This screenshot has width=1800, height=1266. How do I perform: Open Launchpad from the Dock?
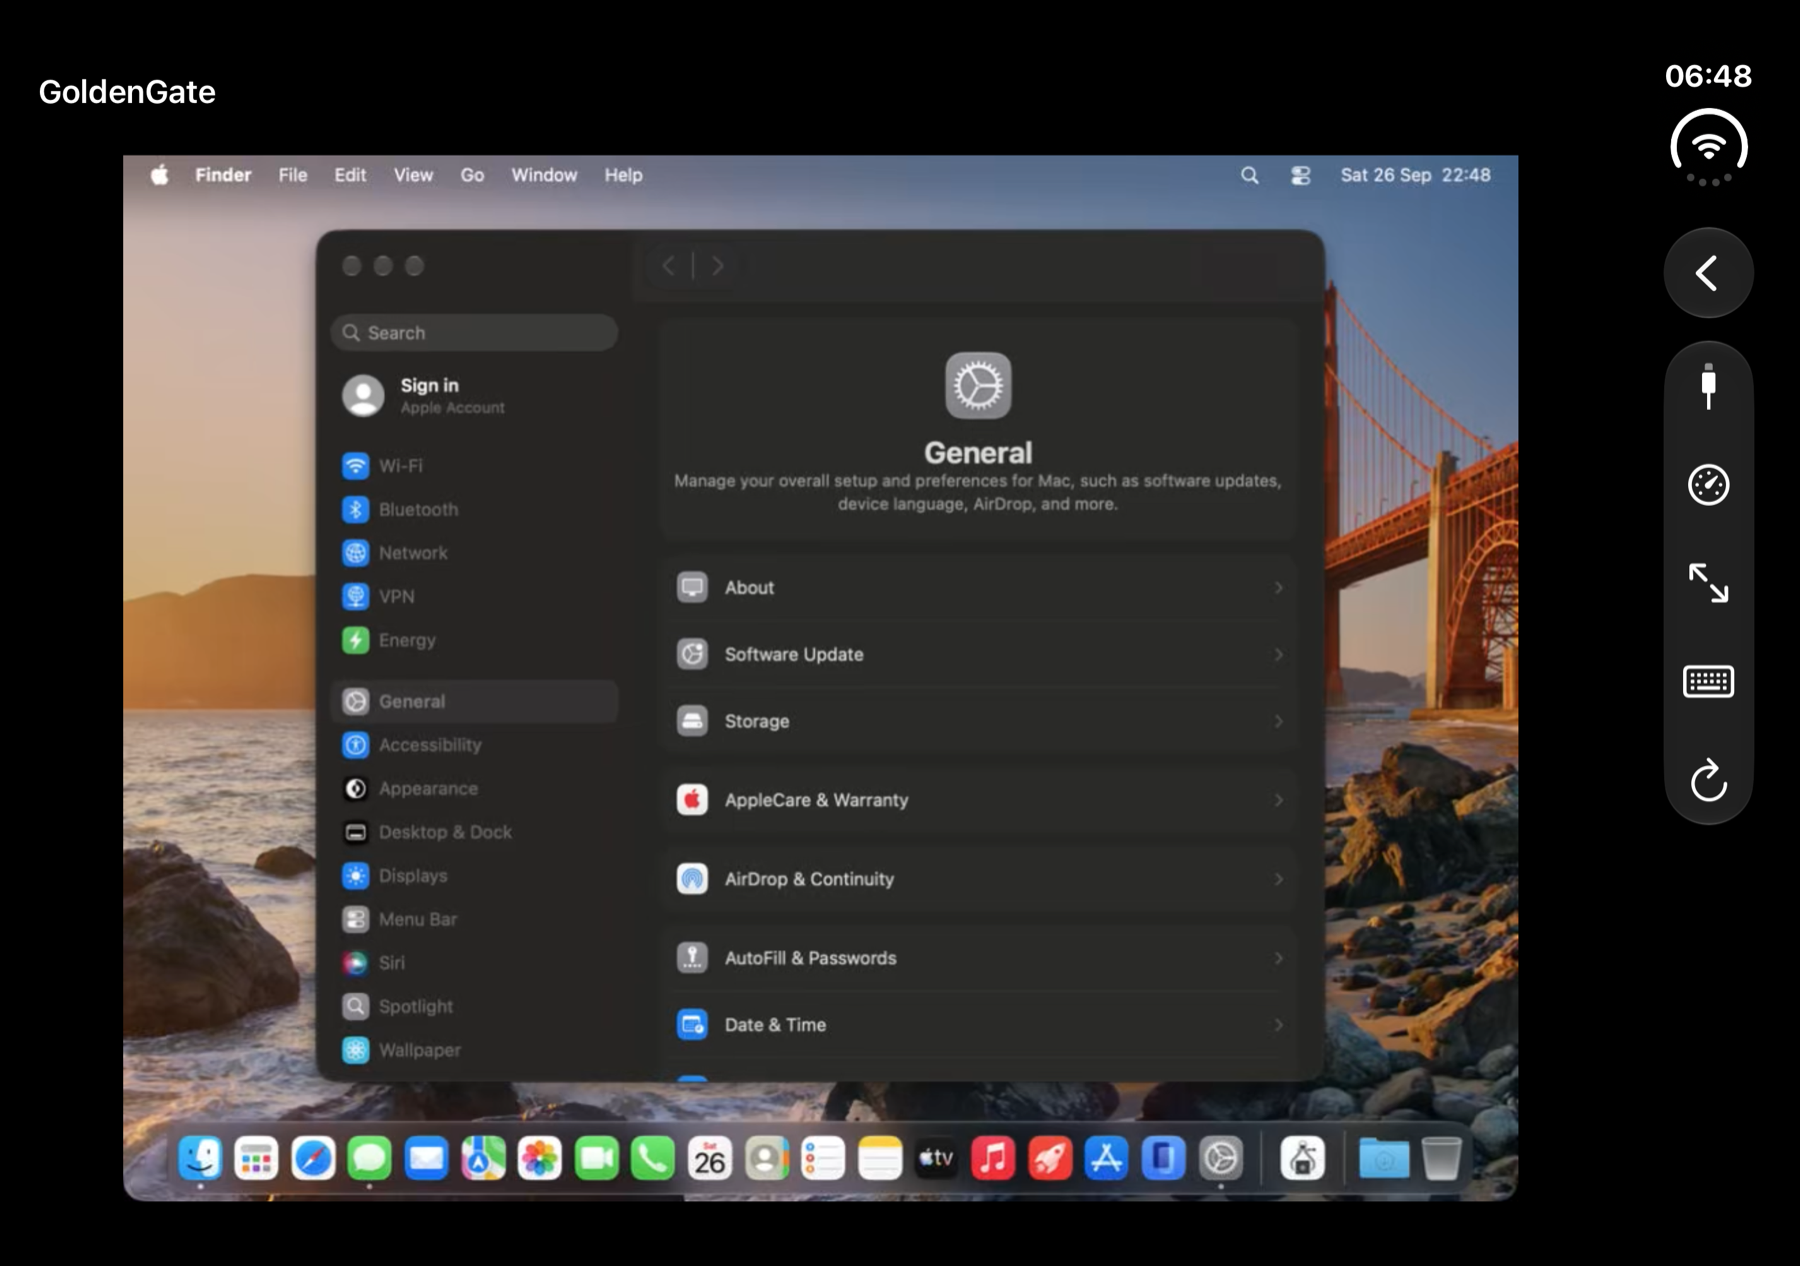coord(256,1158)
